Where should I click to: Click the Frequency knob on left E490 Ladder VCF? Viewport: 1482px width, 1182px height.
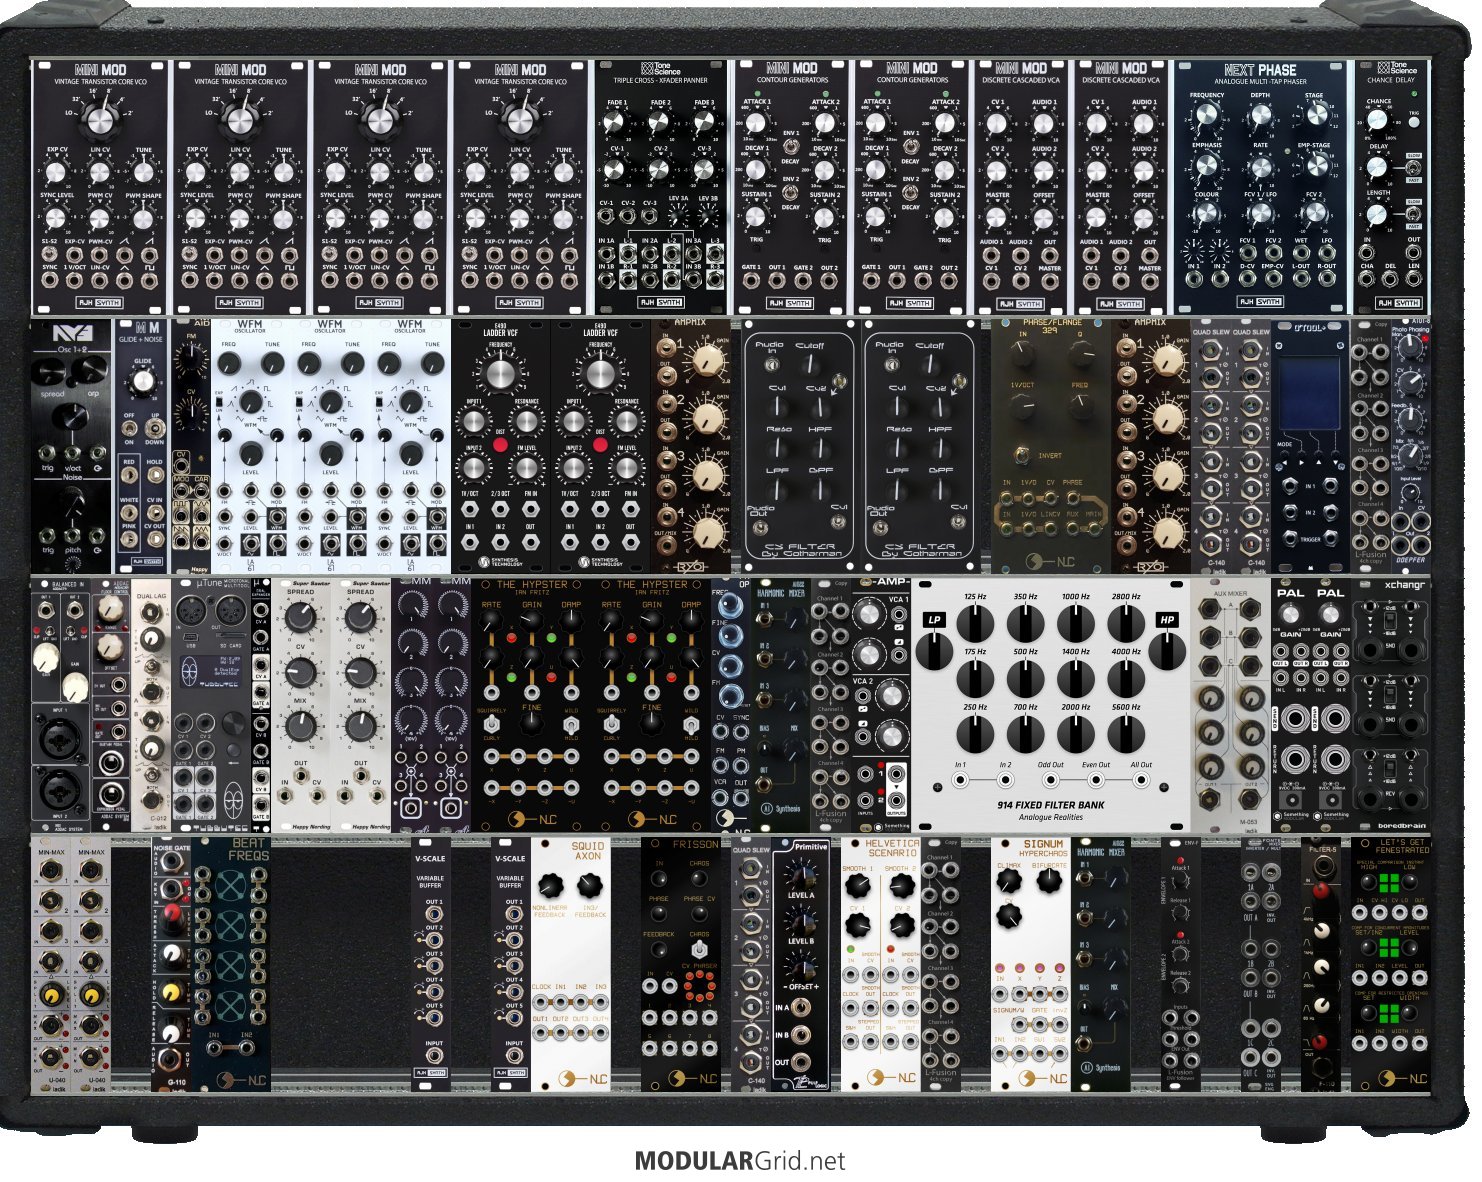click(x=501, y=374)
